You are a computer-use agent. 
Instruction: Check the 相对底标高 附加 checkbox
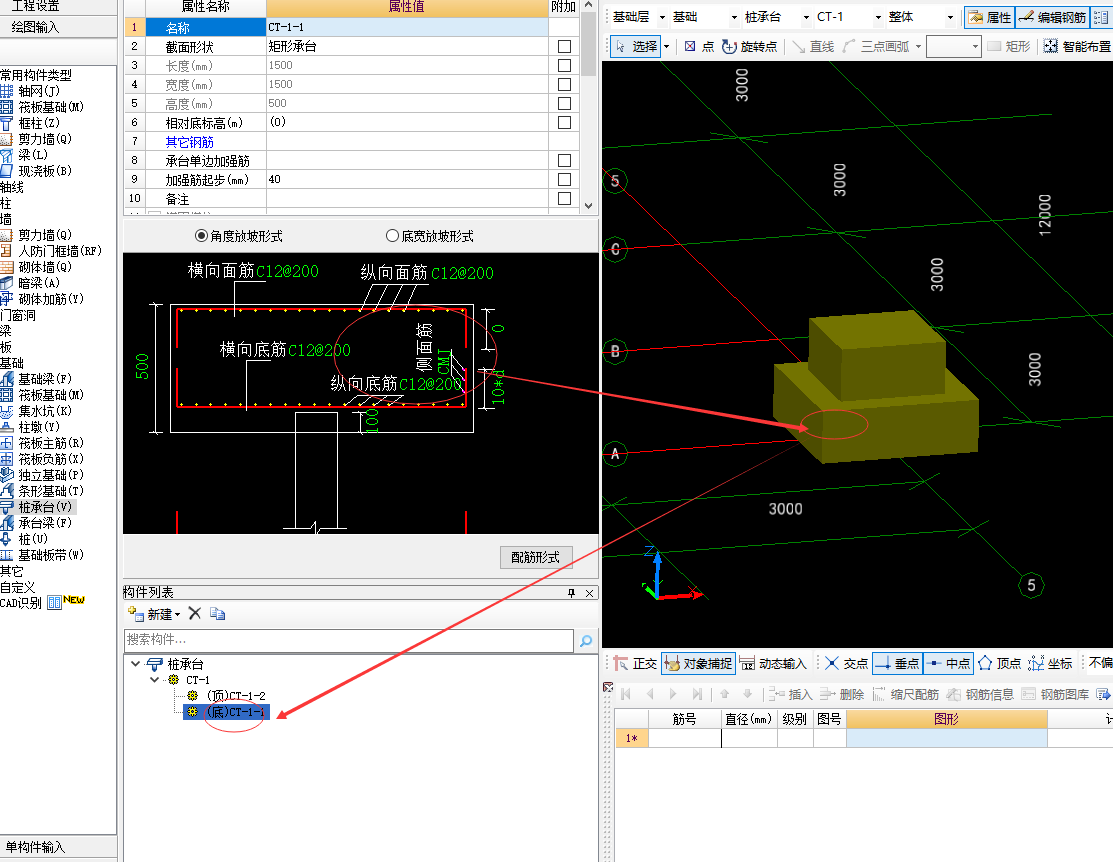click(564, 122)
